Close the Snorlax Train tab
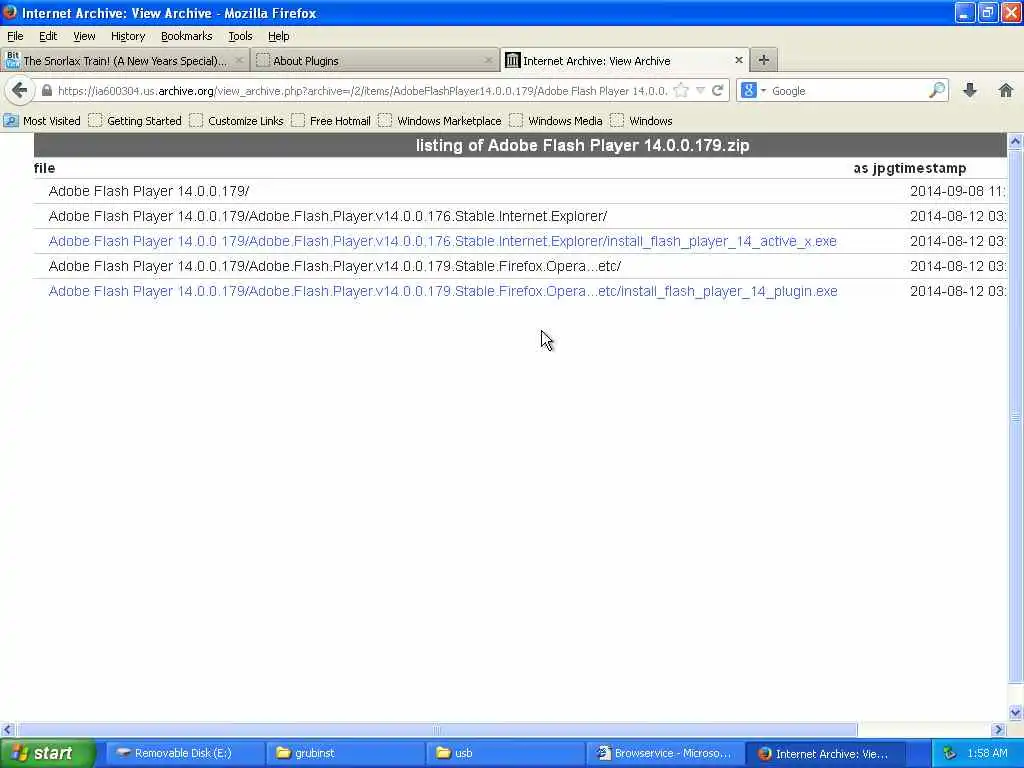 point(239,60)
